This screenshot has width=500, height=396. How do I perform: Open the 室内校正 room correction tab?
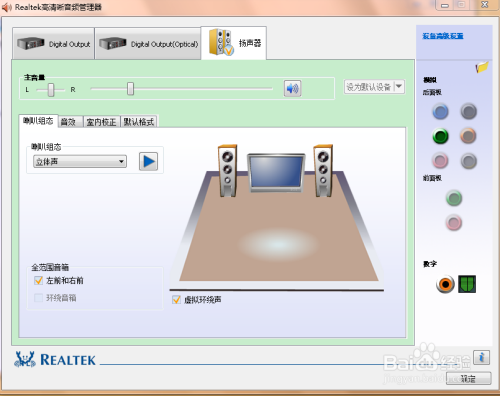[101, 122]
